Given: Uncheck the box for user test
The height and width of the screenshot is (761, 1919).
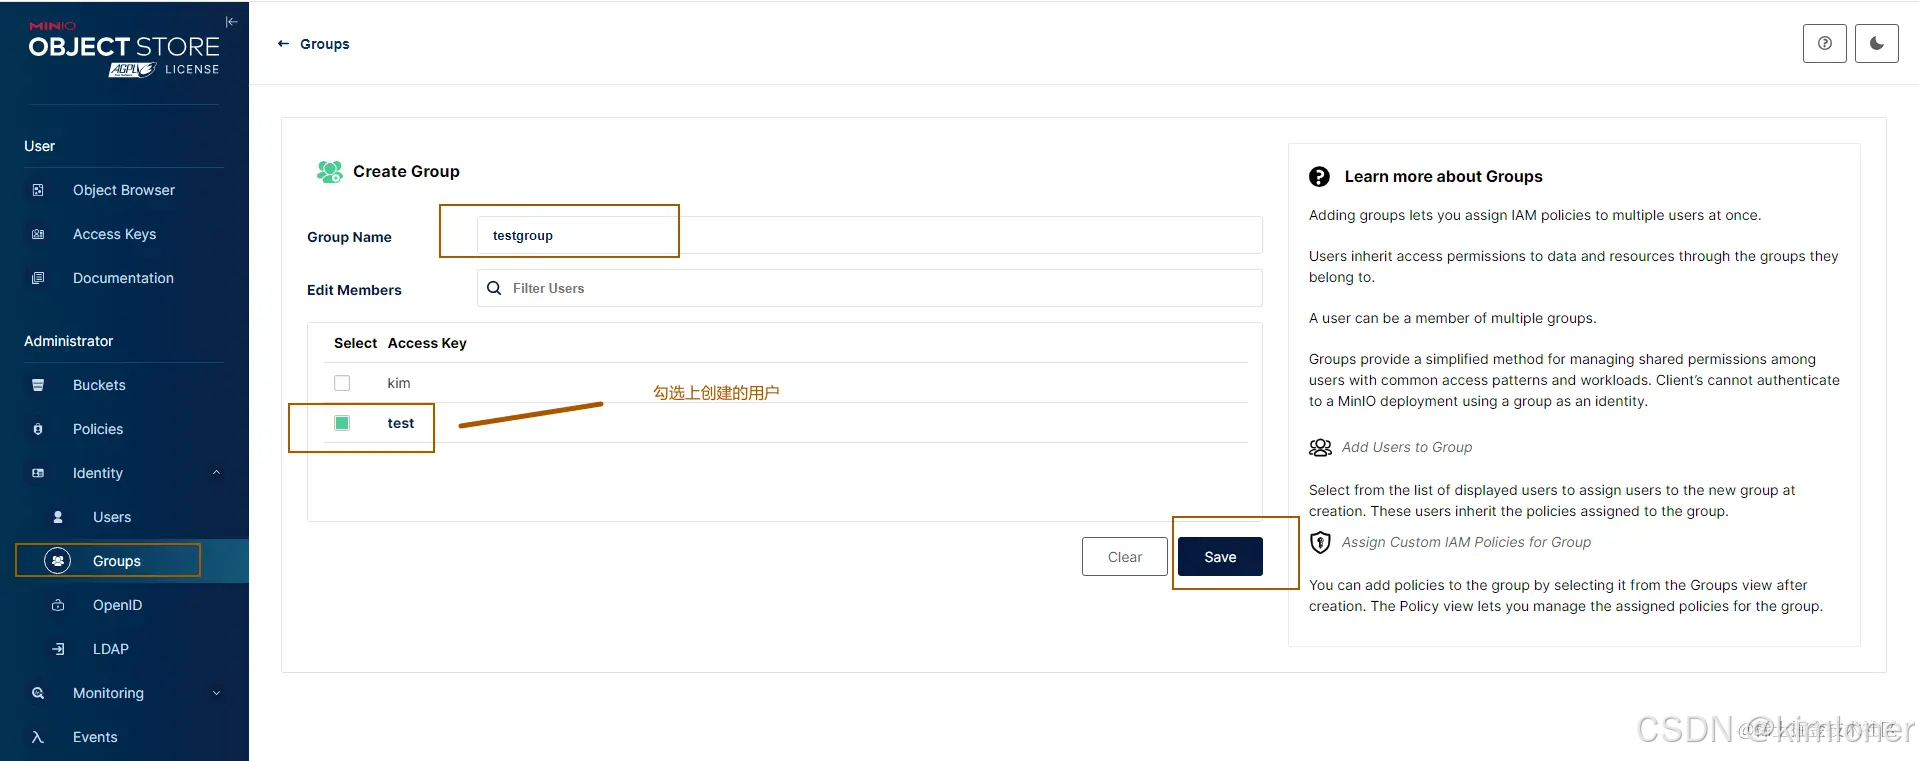Looking at the screenshot, I should 342,423.
